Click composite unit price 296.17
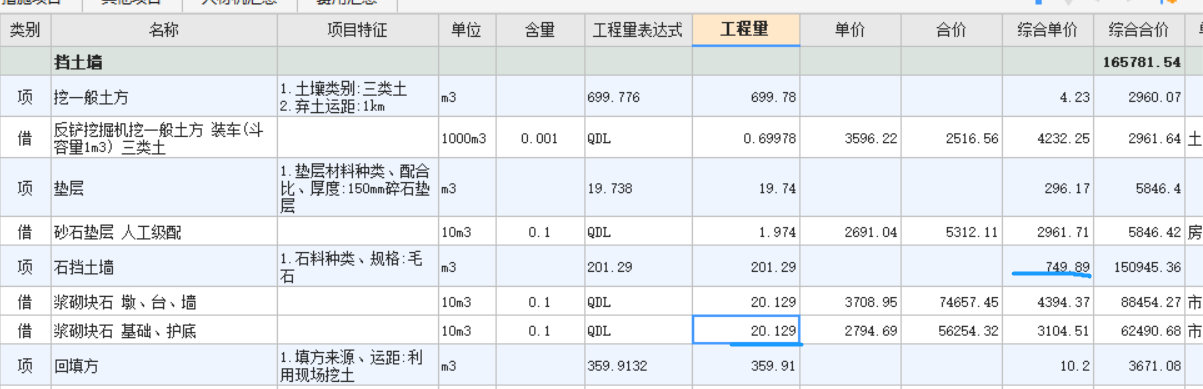Image resolution: width=1203 pixels, height=389 pixels. 1067,187
